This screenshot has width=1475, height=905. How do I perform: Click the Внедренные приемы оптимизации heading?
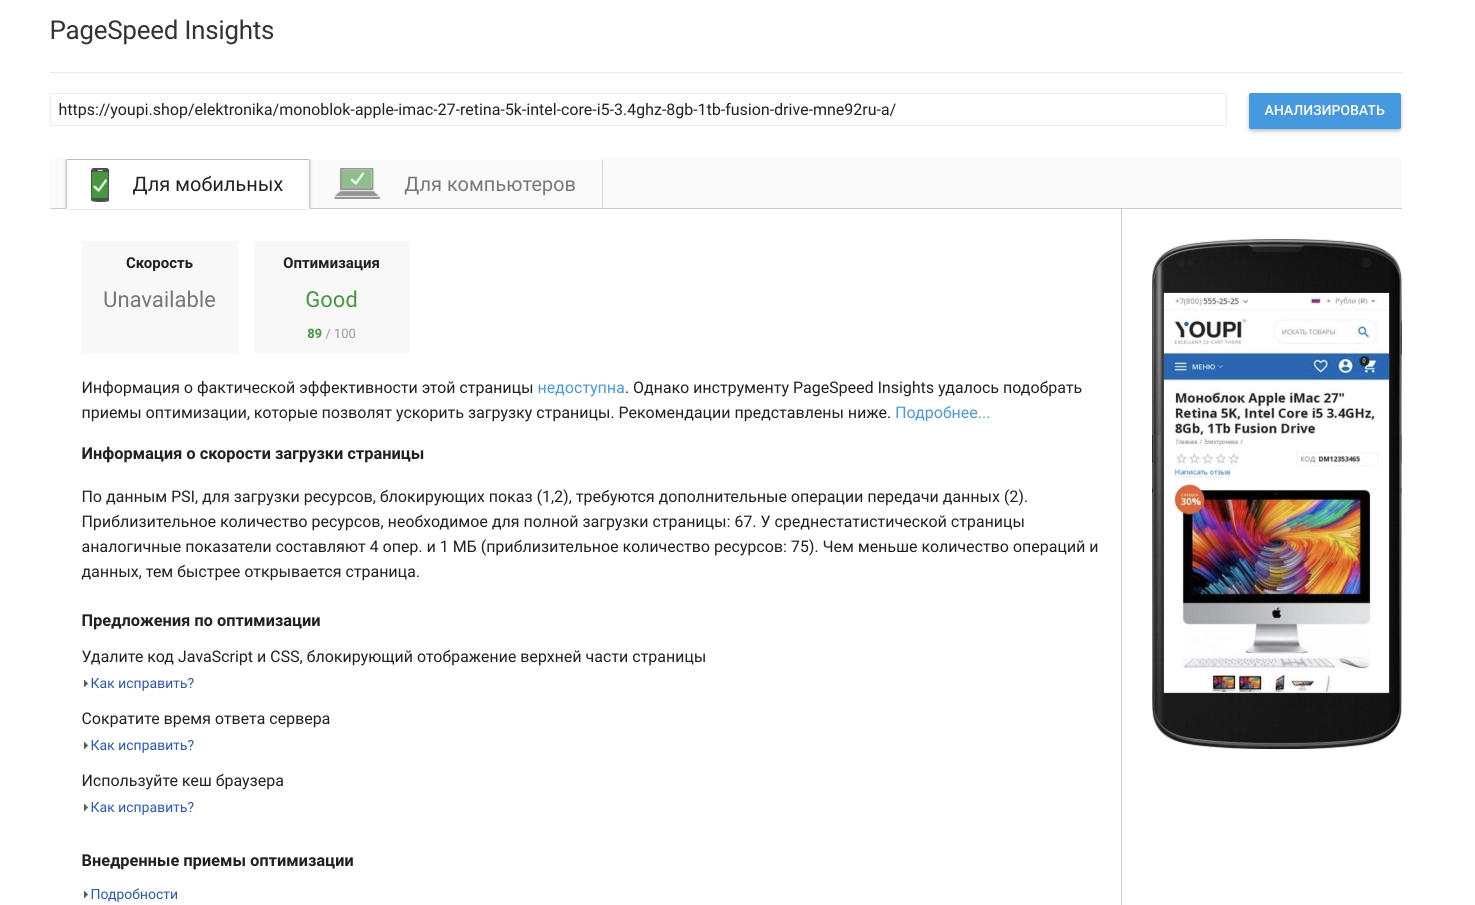point(218,861)
